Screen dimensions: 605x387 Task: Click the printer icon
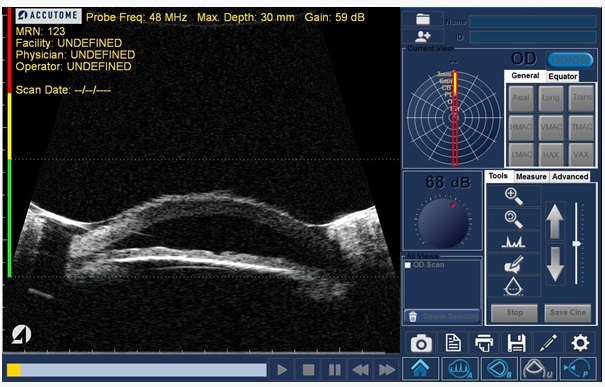484,343
